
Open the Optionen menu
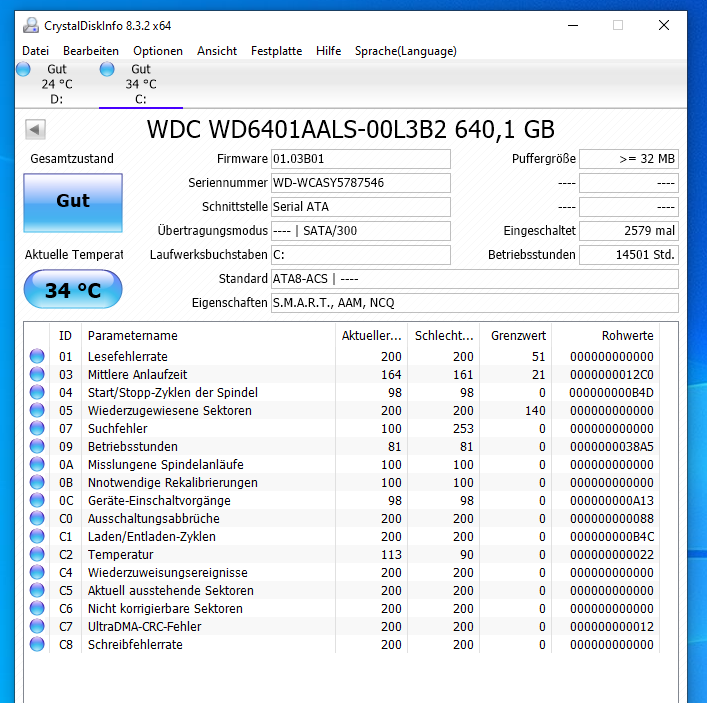pyautogui.click(x=158, y=51)
